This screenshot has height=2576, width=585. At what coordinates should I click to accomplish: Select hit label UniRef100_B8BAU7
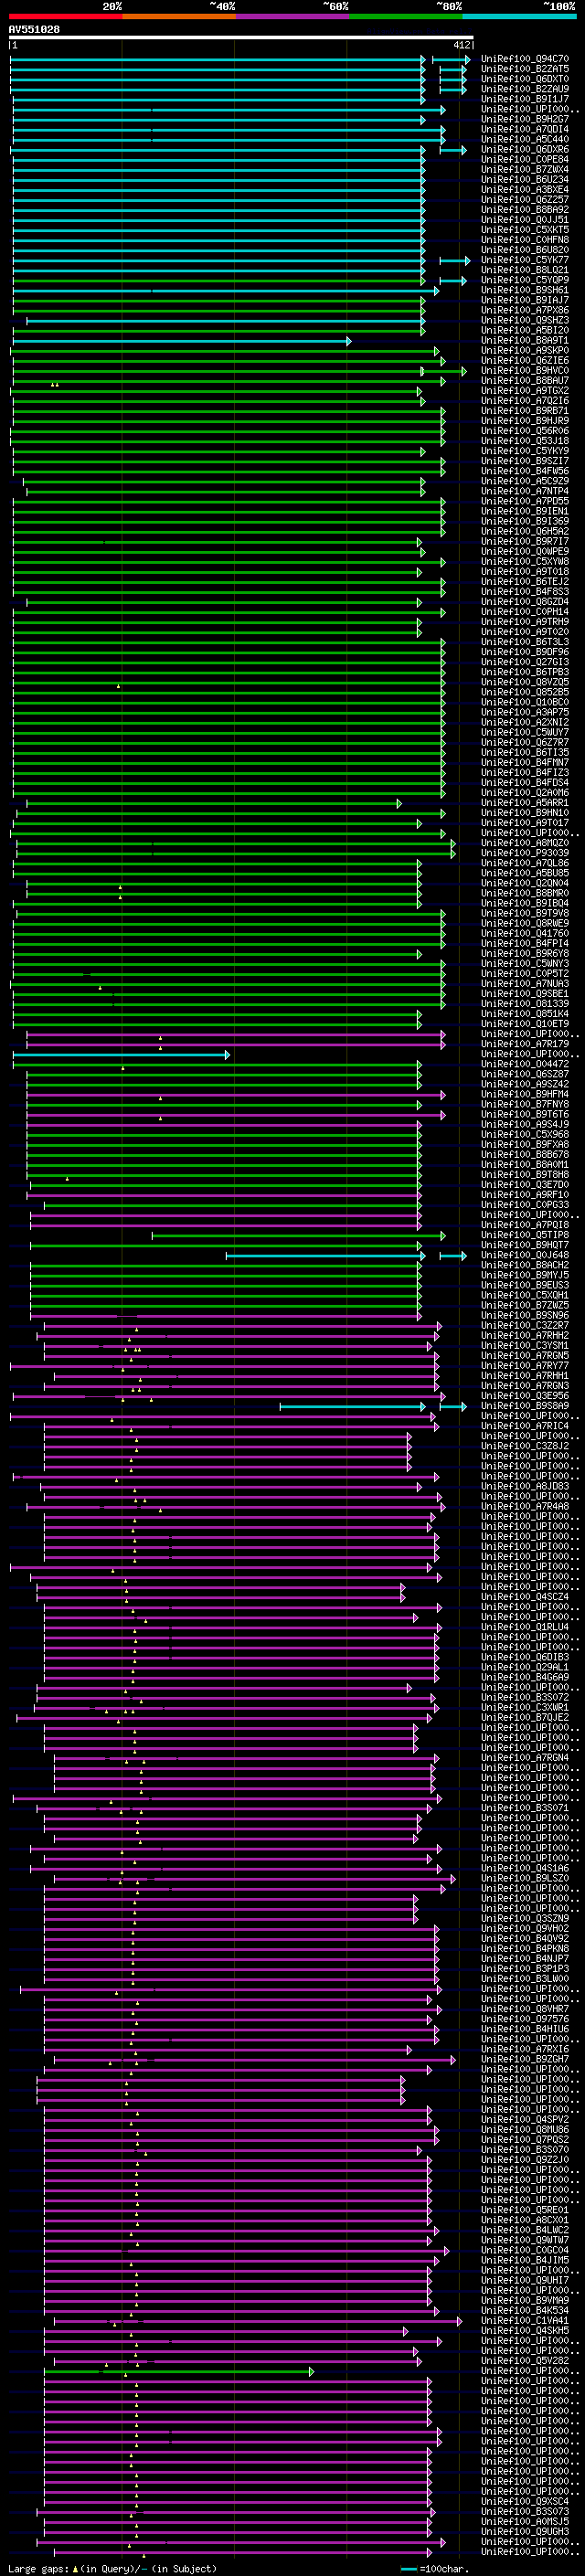(x=525, y=381)
